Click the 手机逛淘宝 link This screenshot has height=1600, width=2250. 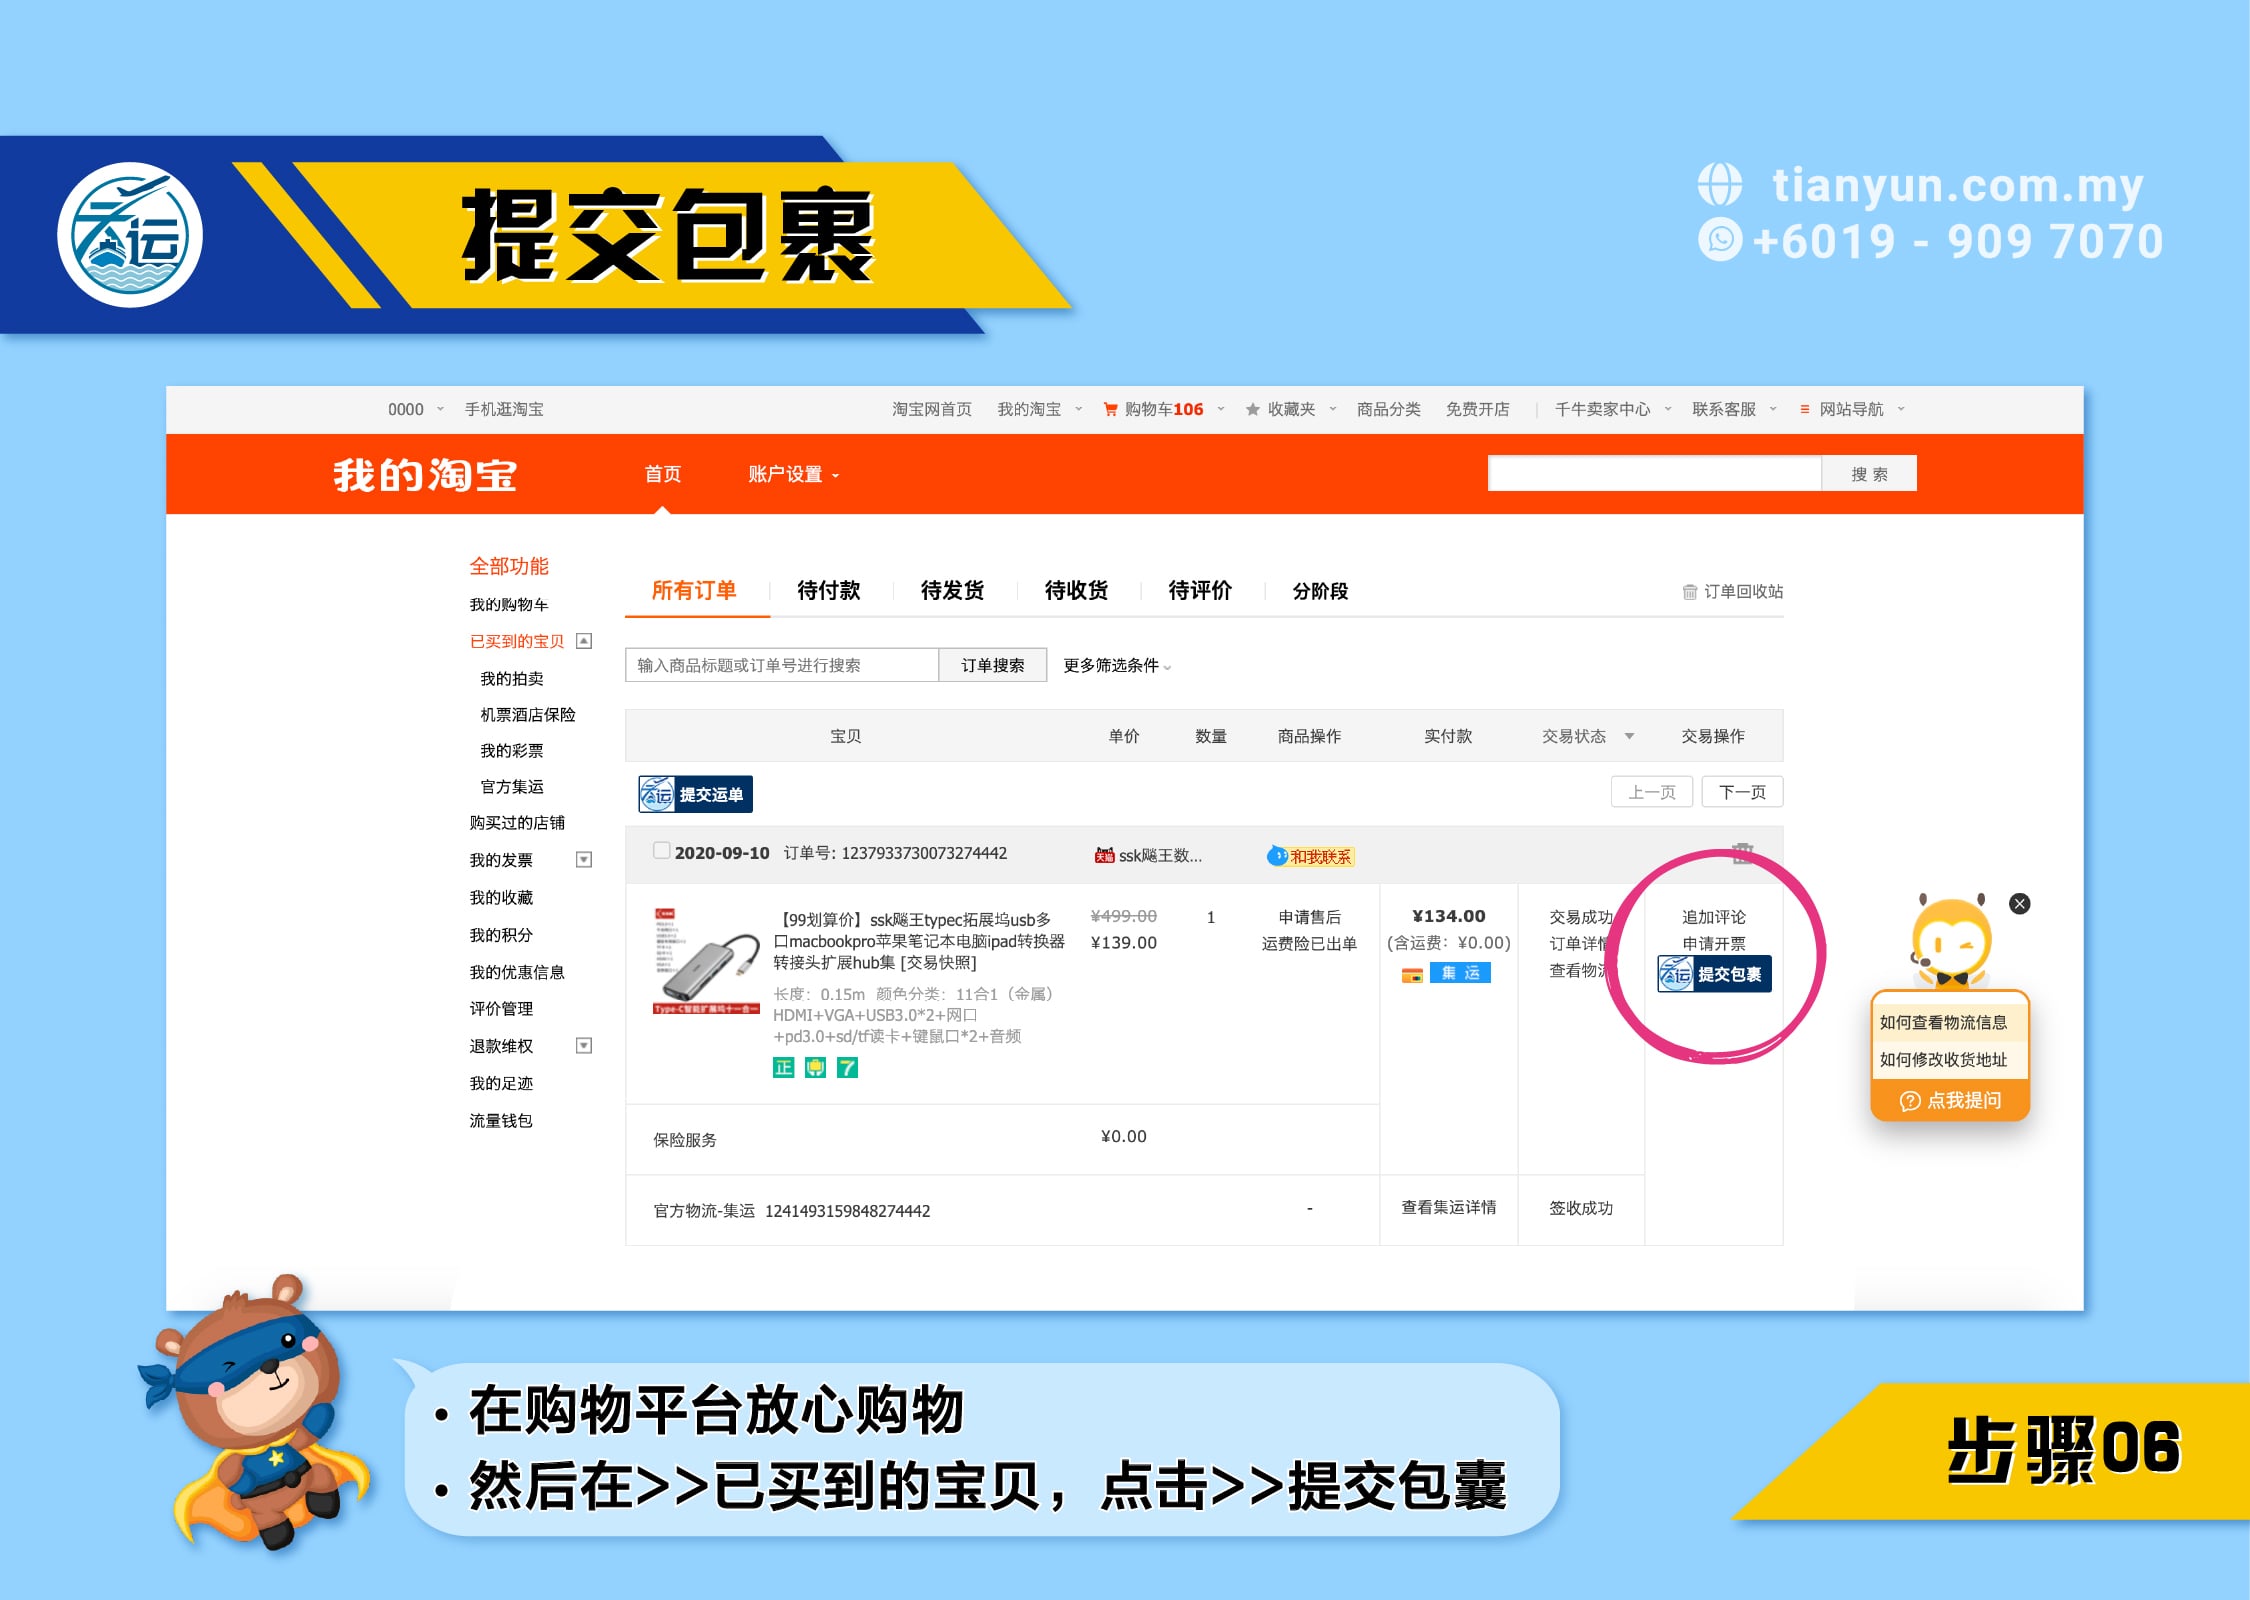(504, 409)
